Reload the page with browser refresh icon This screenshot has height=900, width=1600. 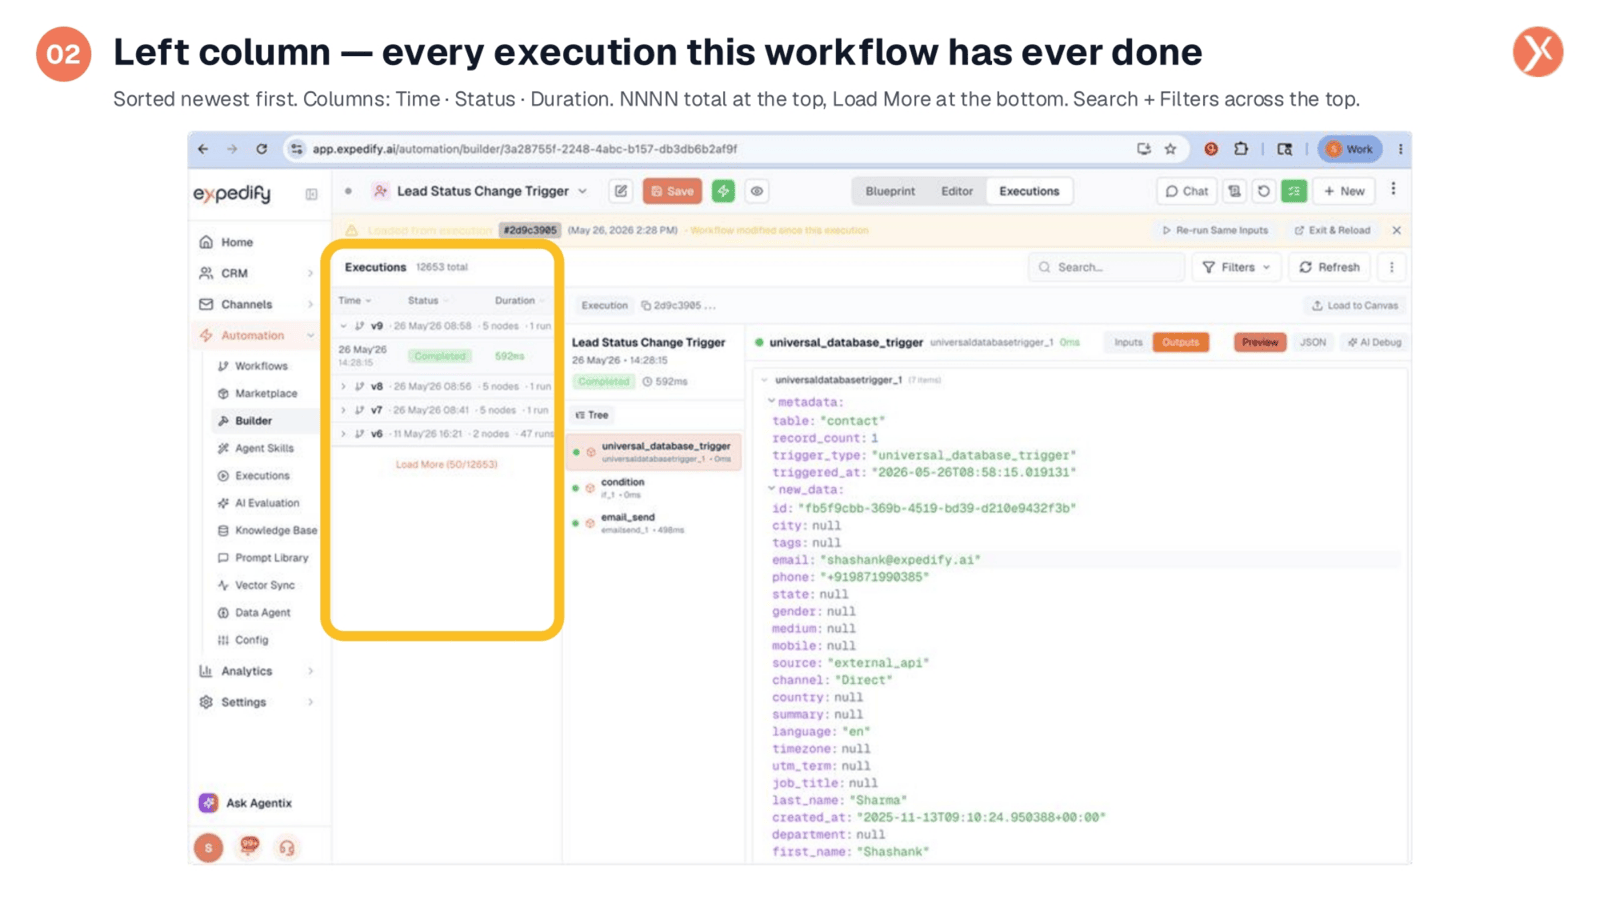pyautogui.click(x=261, y=149)
